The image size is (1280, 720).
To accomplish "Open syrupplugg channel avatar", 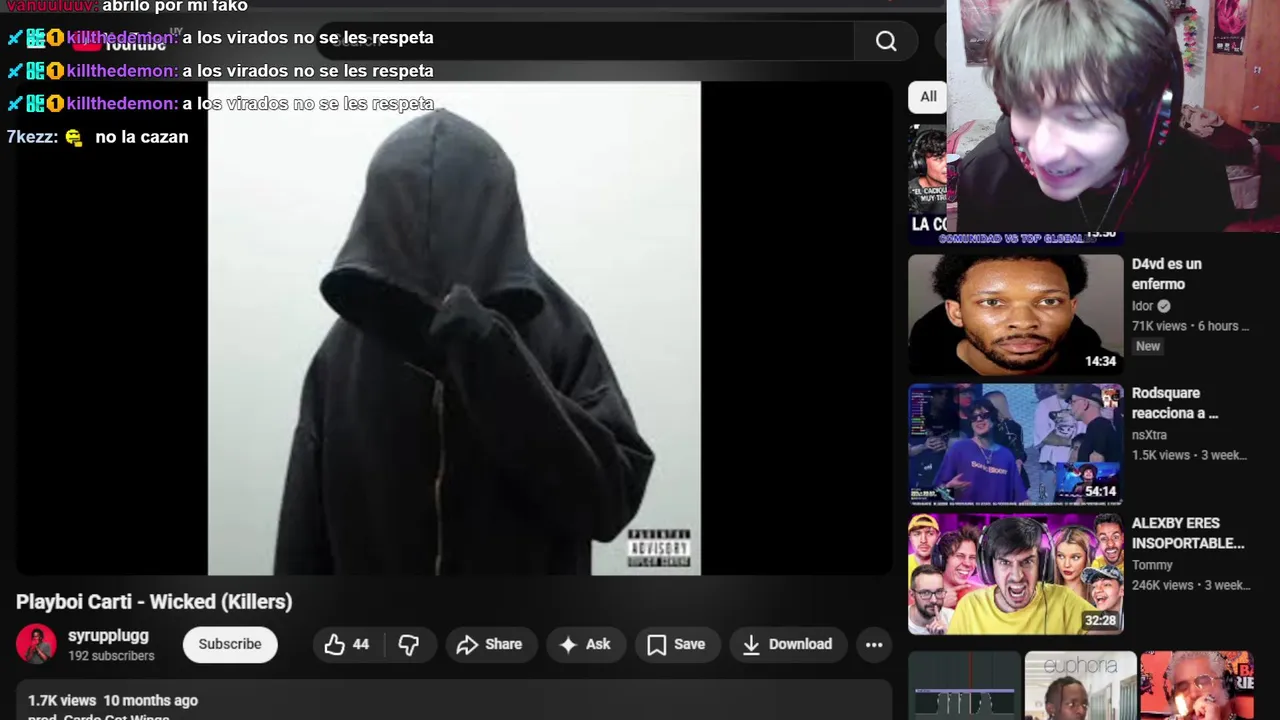I will click(x=36, y=644).
